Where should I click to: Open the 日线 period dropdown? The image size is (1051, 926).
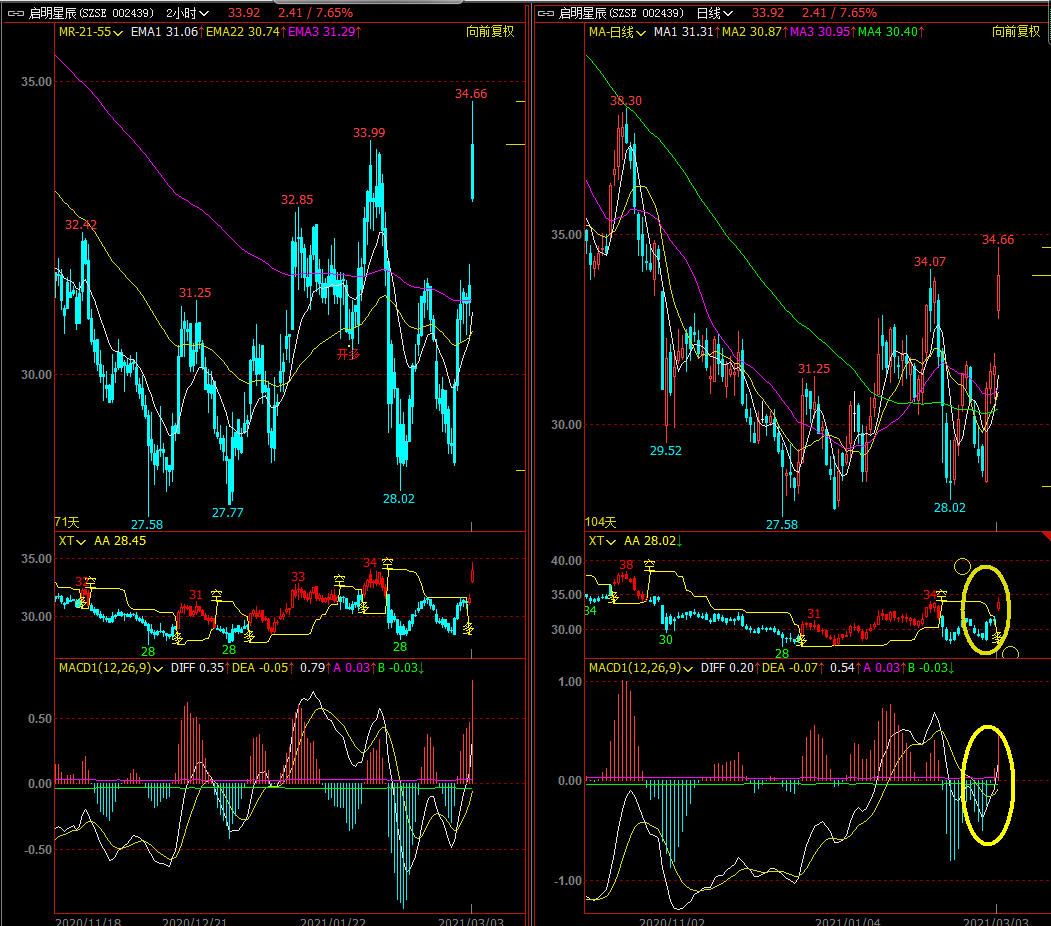(x=715, y=13)
